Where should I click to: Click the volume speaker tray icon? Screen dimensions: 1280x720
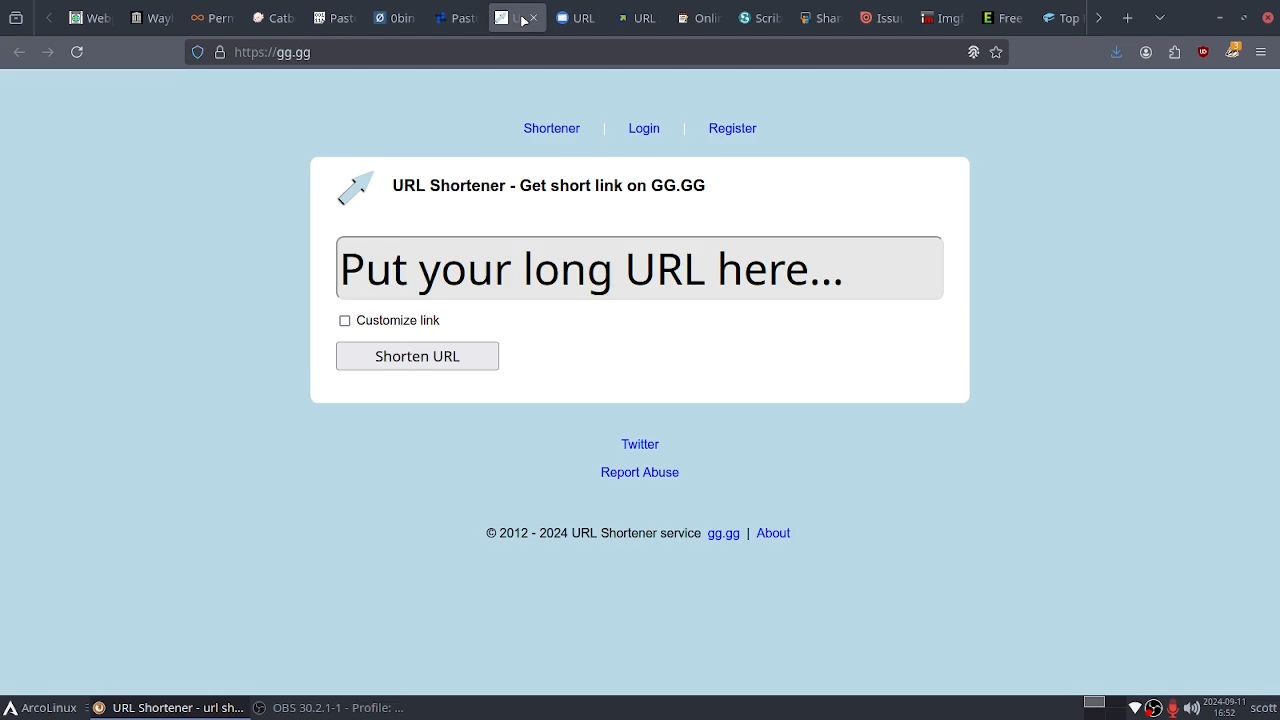pyautogui.click(x=1192, y=708)
